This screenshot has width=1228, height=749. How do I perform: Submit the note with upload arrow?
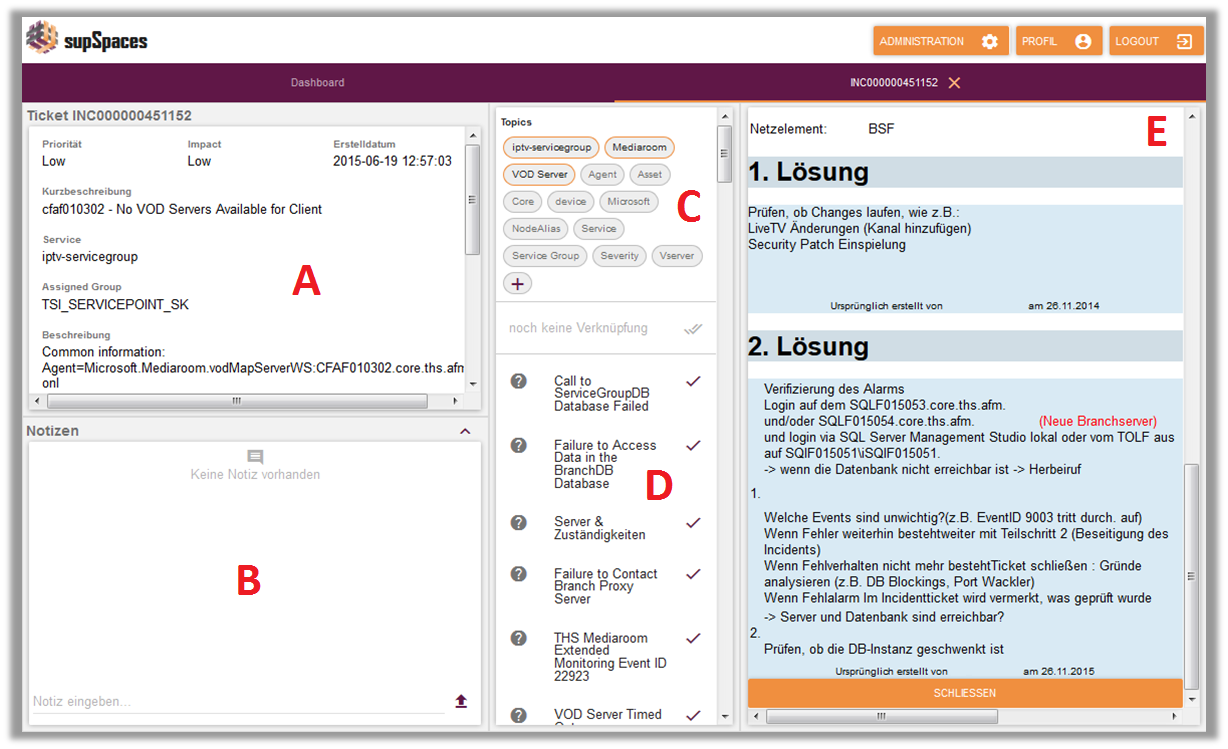click(x=461, y=702)
